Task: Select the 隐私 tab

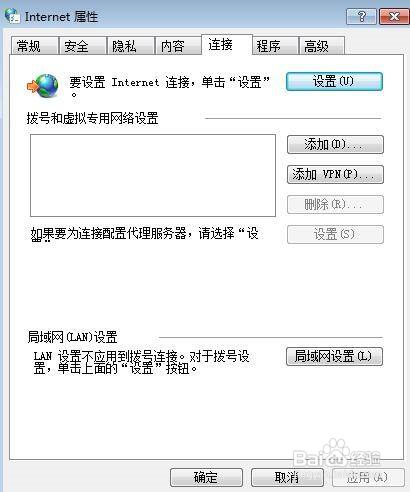Action: [x=130, y=46]
